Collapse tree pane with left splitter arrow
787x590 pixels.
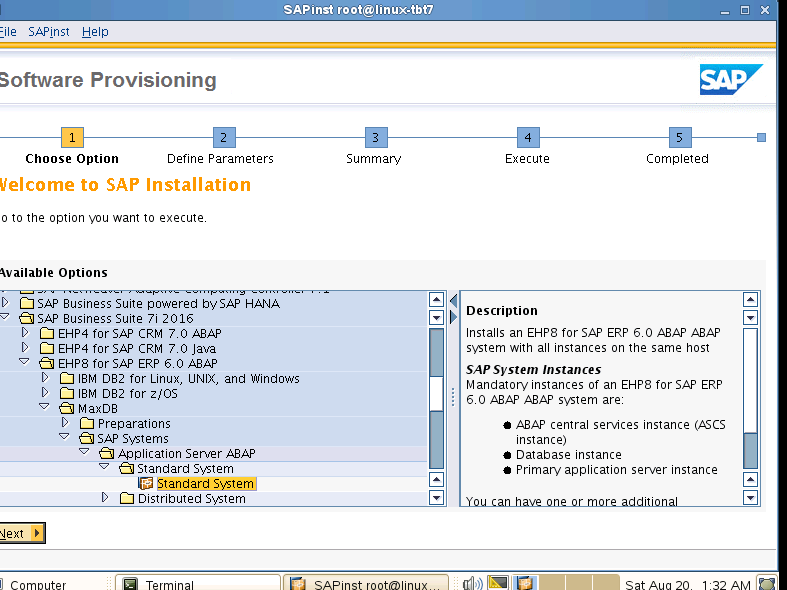454,301
